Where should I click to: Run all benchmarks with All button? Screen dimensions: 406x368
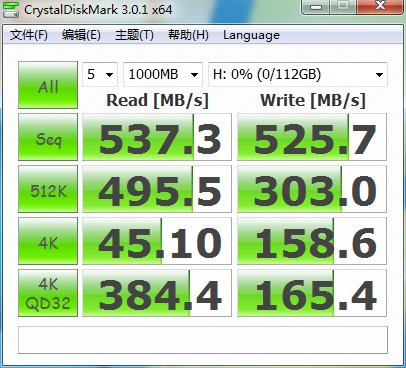48,85
